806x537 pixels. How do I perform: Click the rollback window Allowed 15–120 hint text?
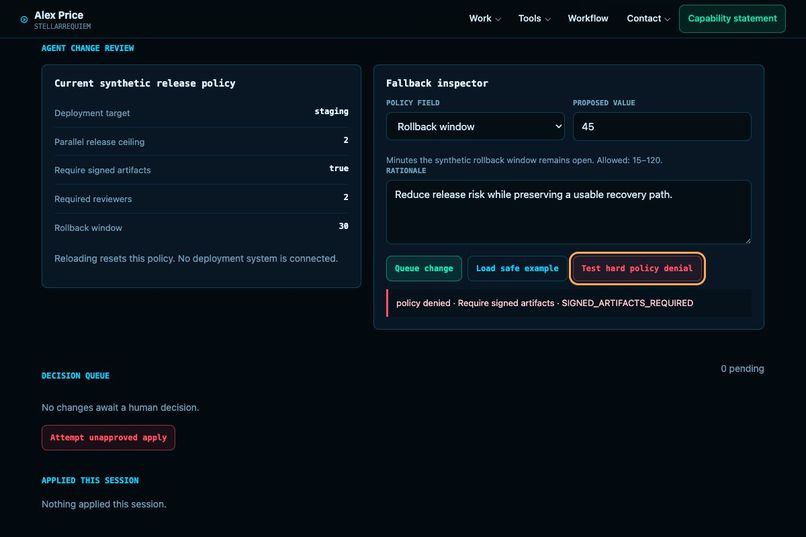pos(524,160)
